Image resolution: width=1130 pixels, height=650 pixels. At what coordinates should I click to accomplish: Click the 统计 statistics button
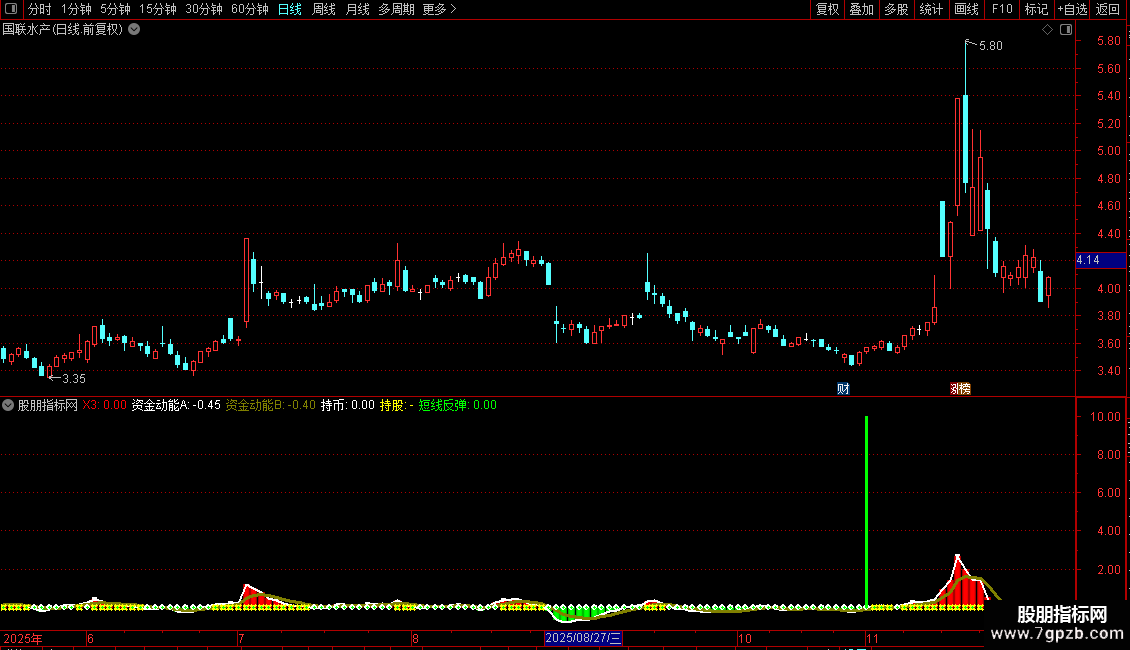coord(931,9)
